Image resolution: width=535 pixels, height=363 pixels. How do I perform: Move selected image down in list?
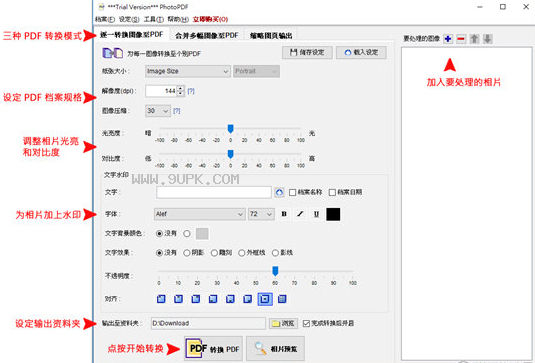[488, 39]
